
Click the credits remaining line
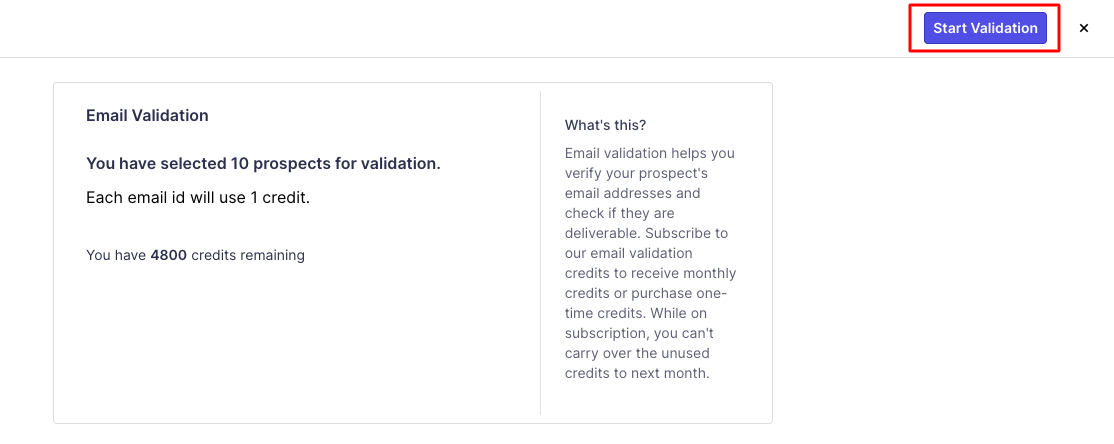click(x=195, y=255)
